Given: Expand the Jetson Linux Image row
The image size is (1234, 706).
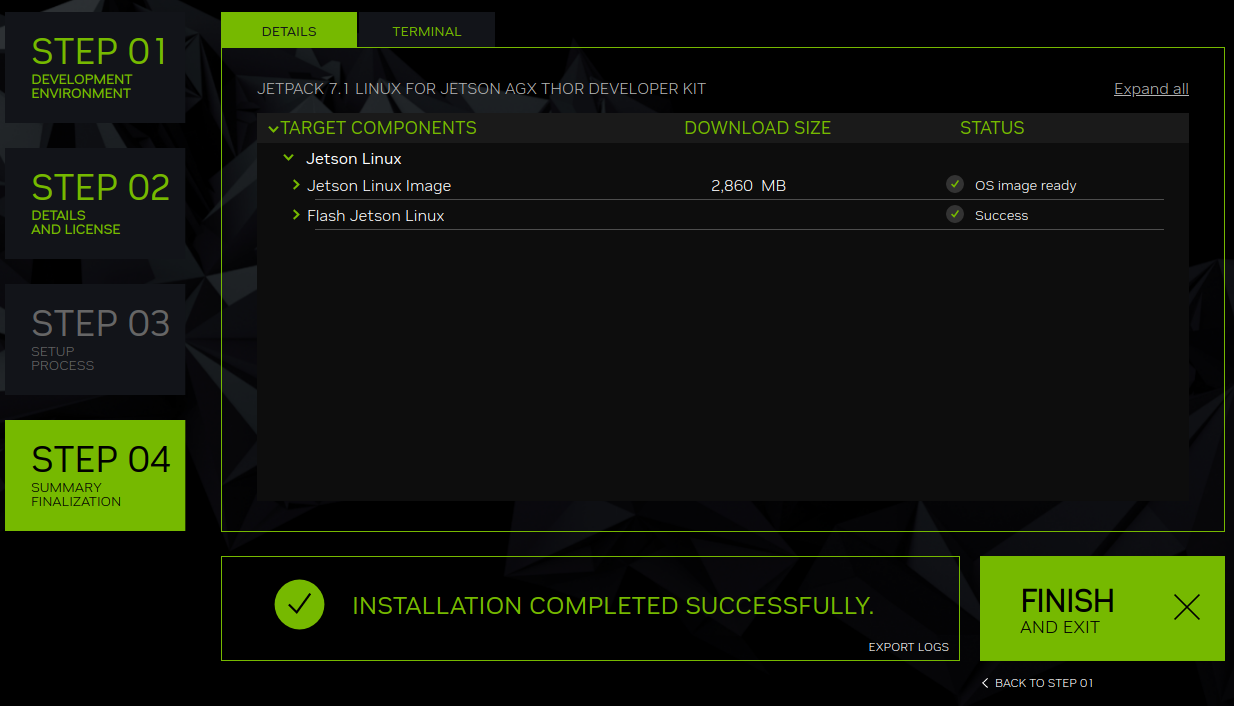Looking at the screenshot, I should (296, 185).
